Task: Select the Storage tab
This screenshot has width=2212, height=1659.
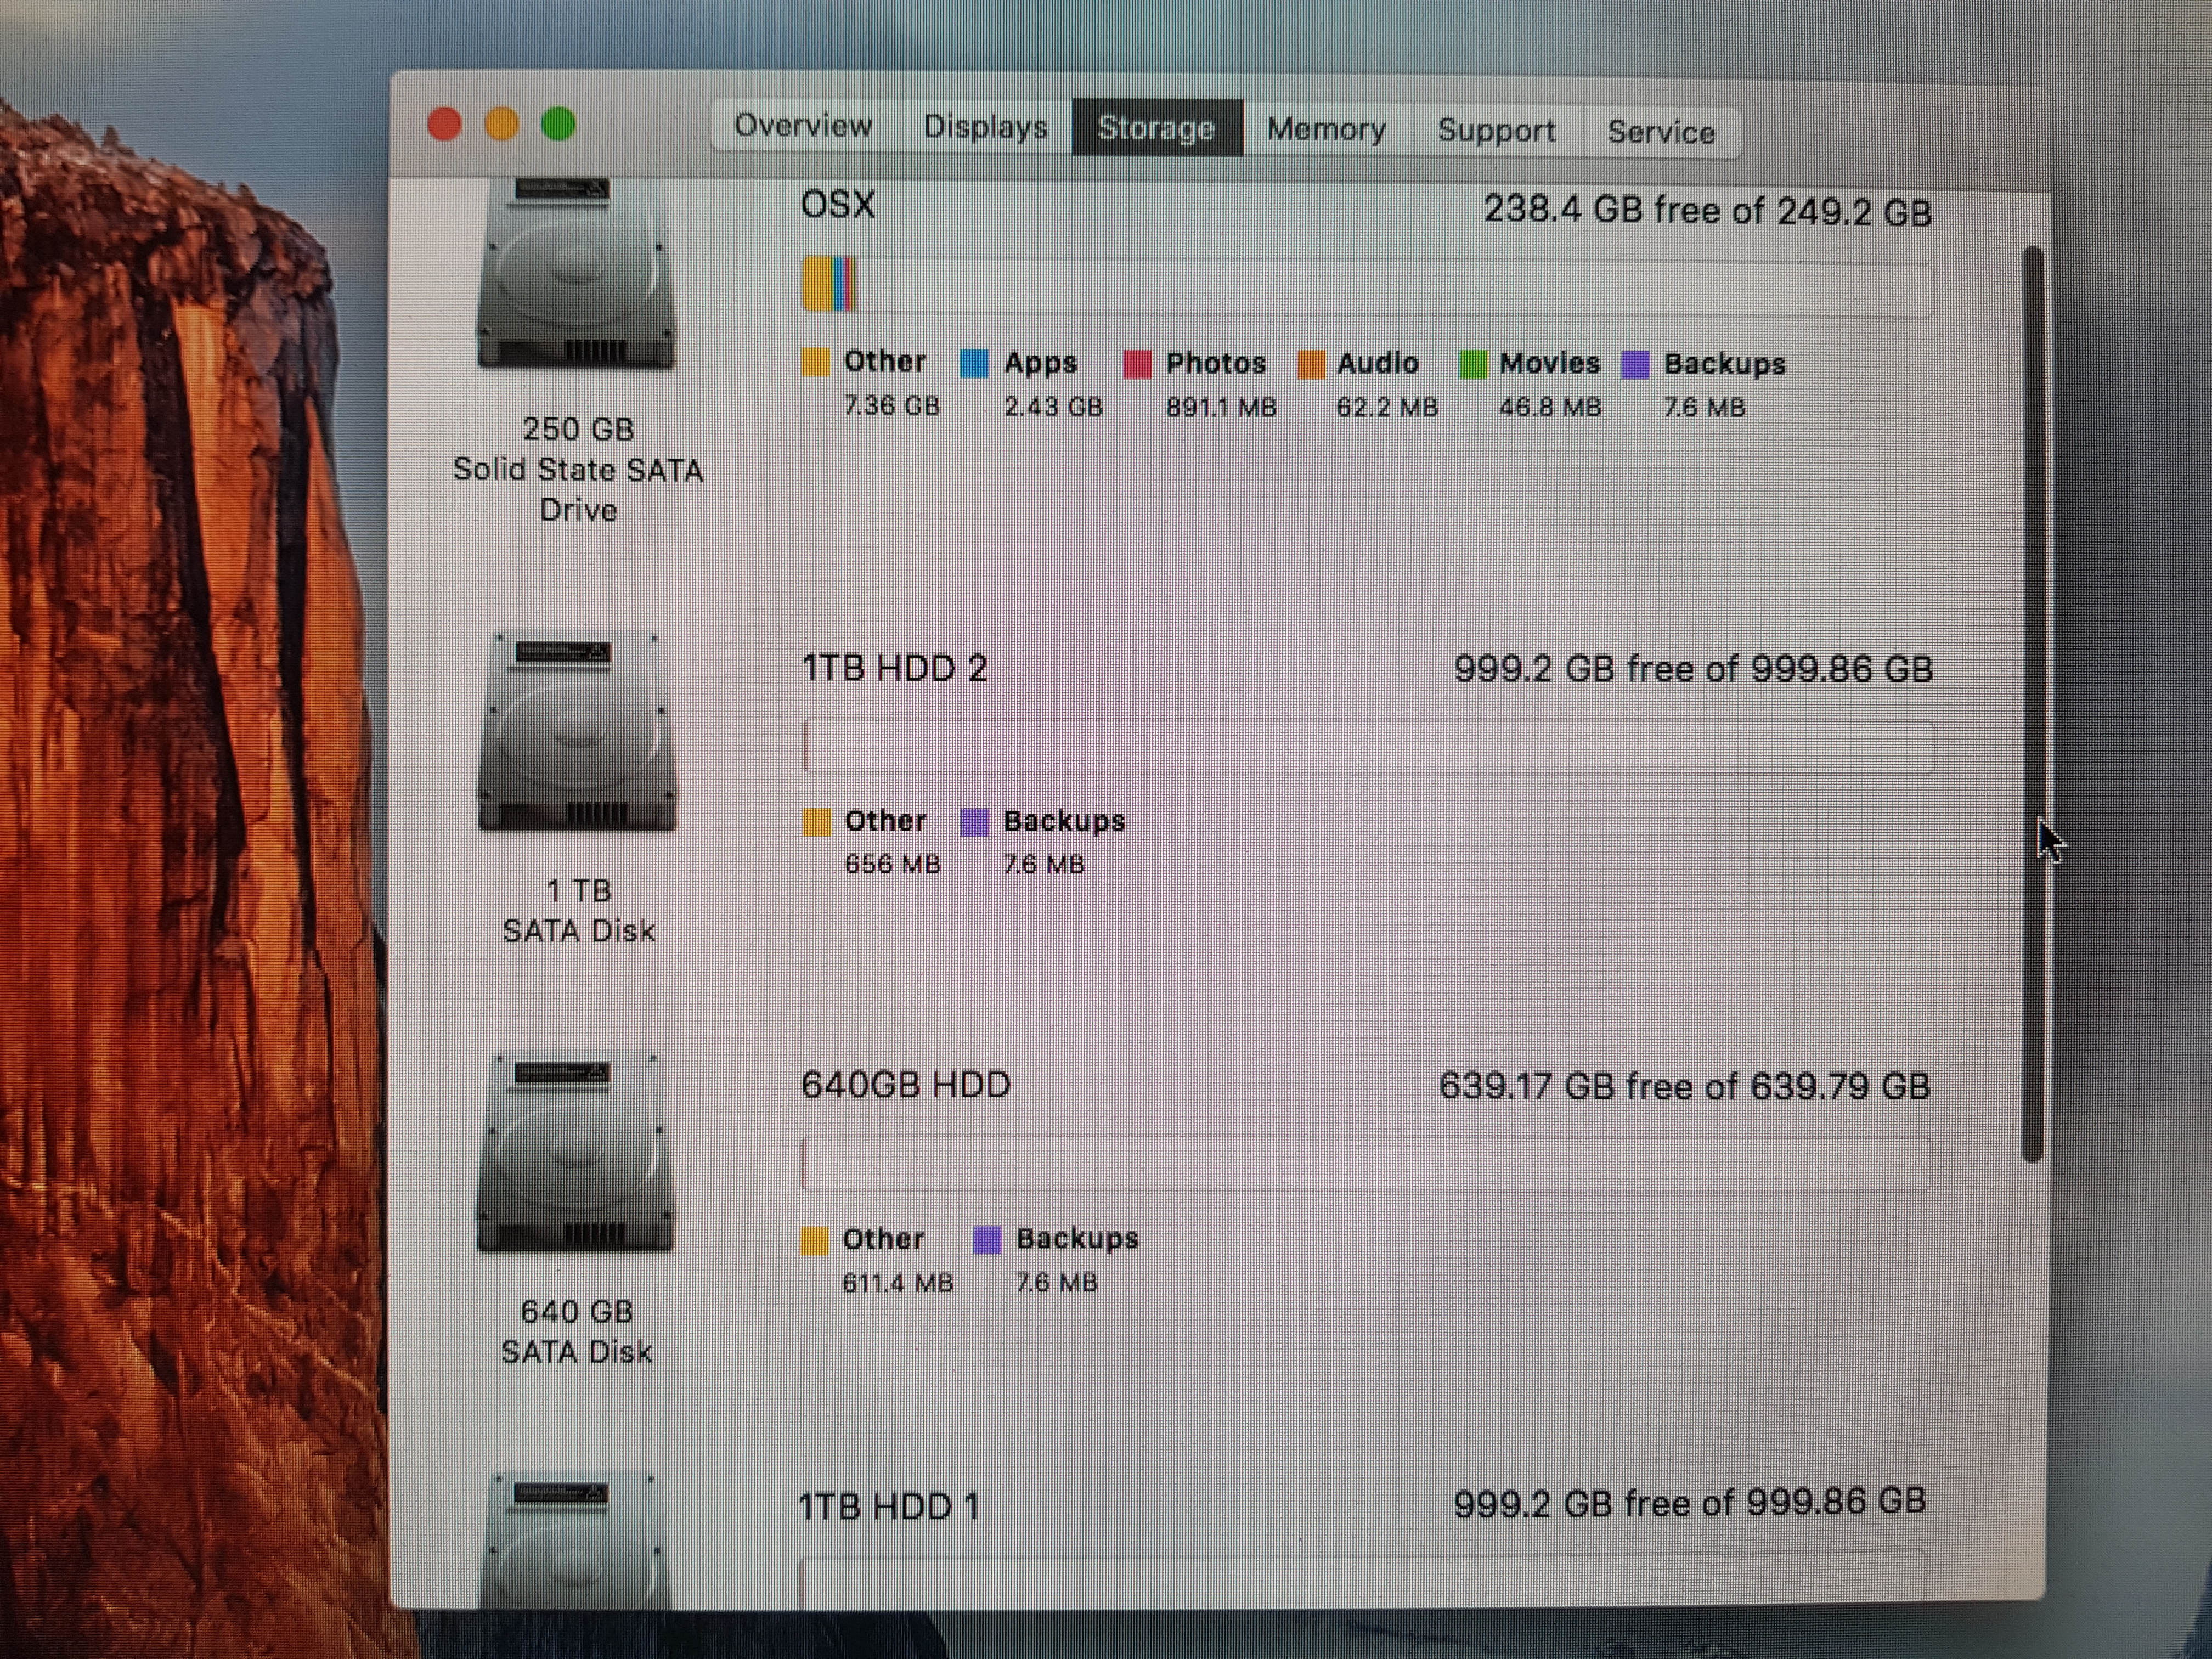Action: tap(1157, 128)
